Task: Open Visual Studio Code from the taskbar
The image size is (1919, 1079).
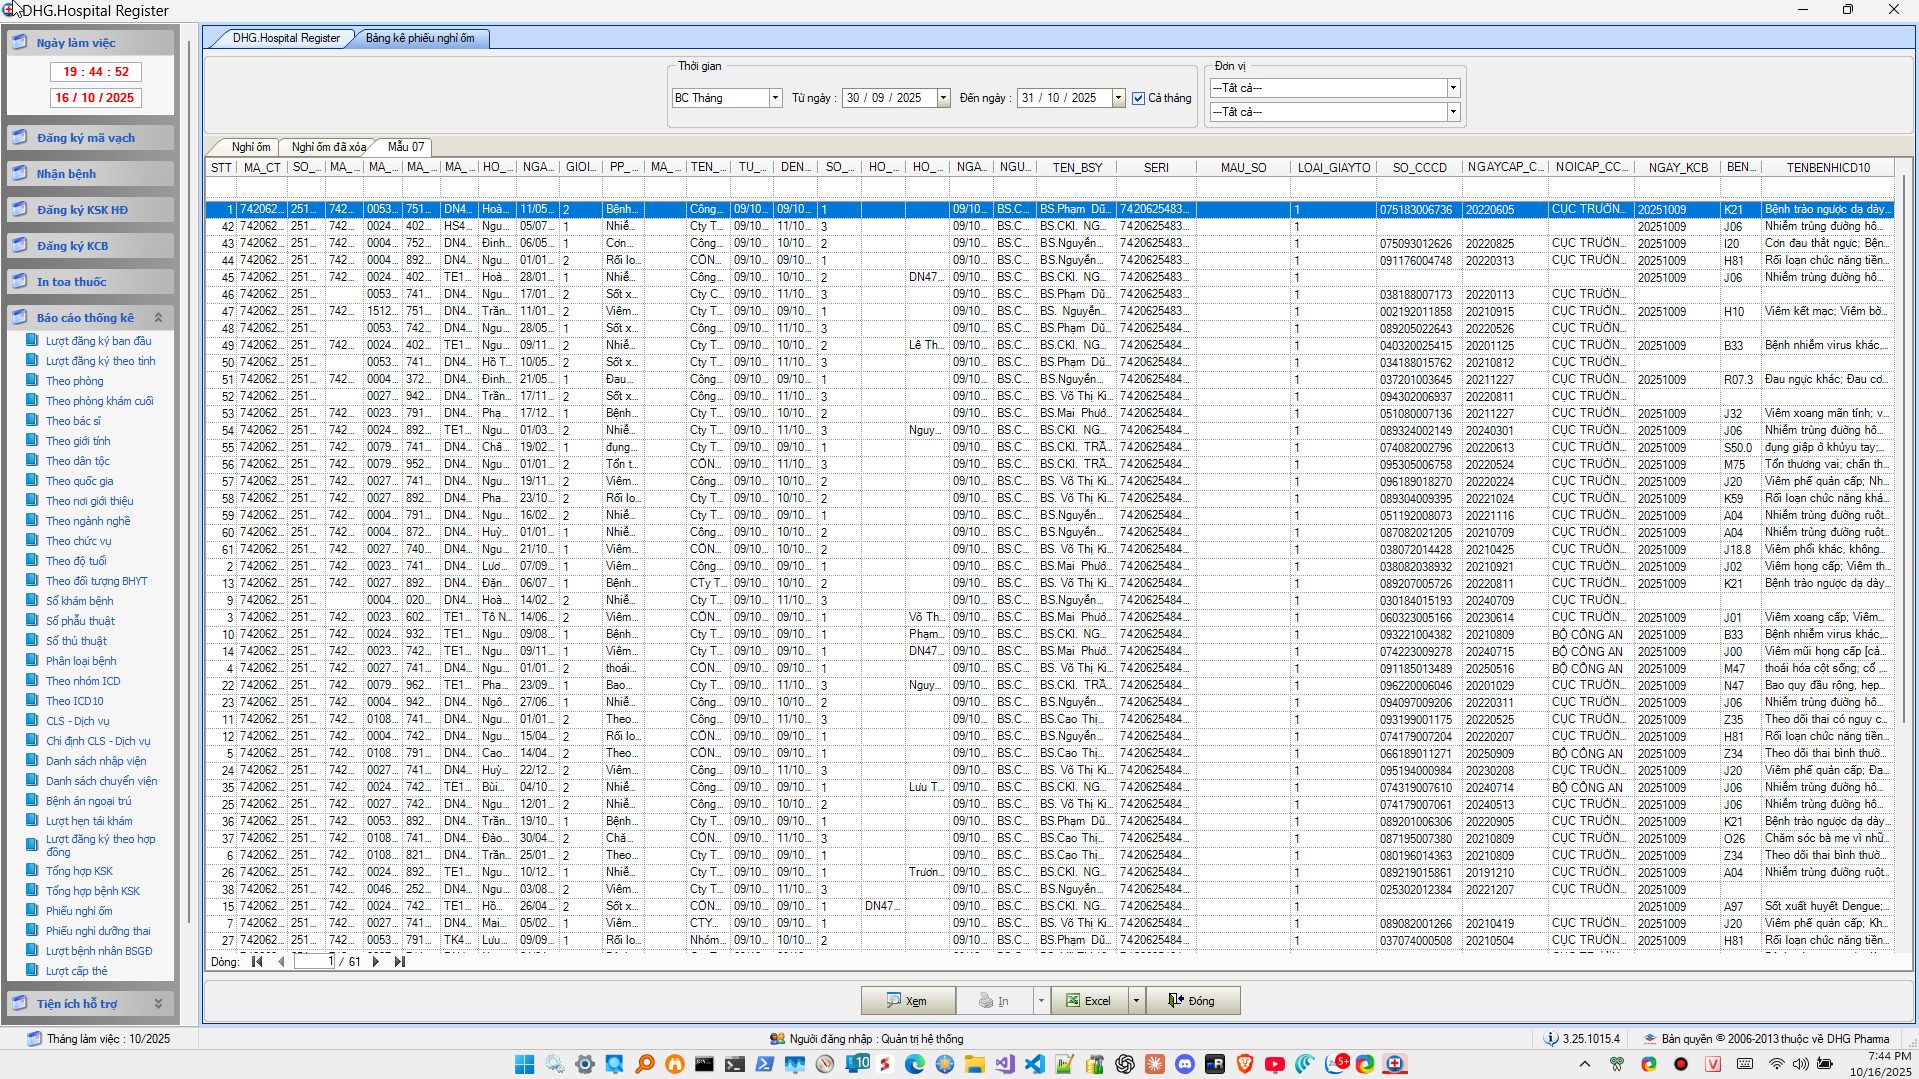Action: (x=1034, y=1064)
